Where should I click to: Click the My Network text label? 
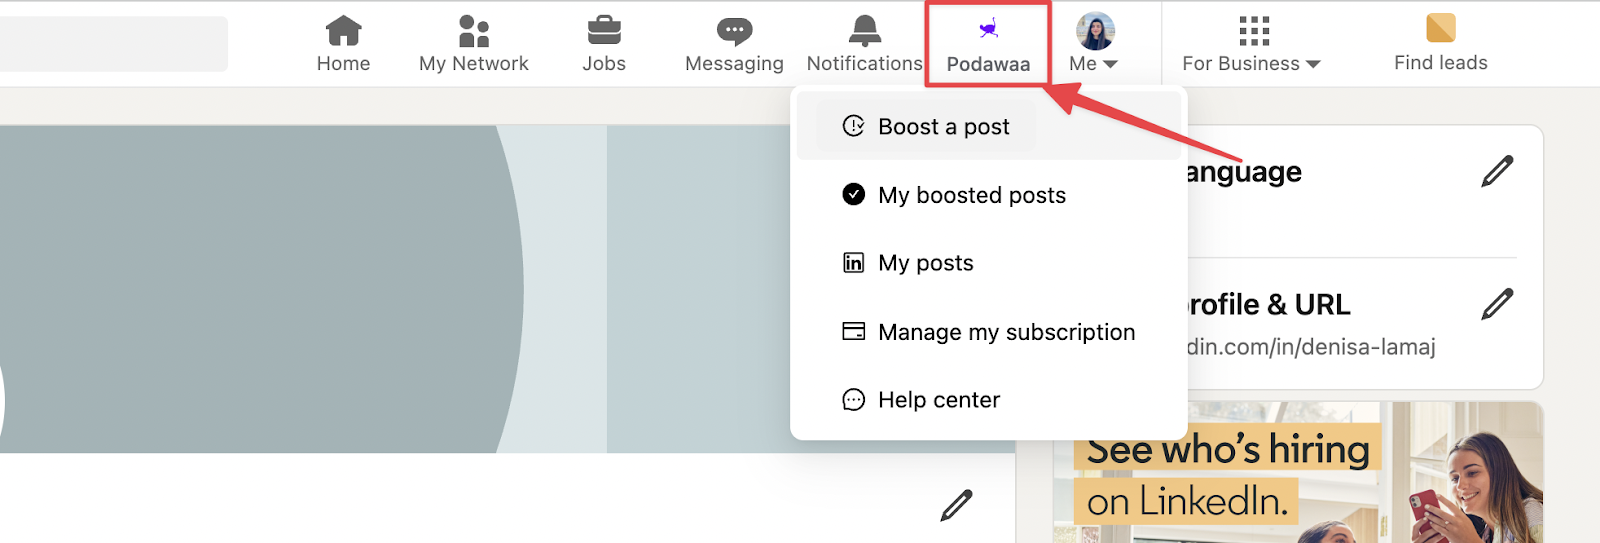[x=474, y=63]
